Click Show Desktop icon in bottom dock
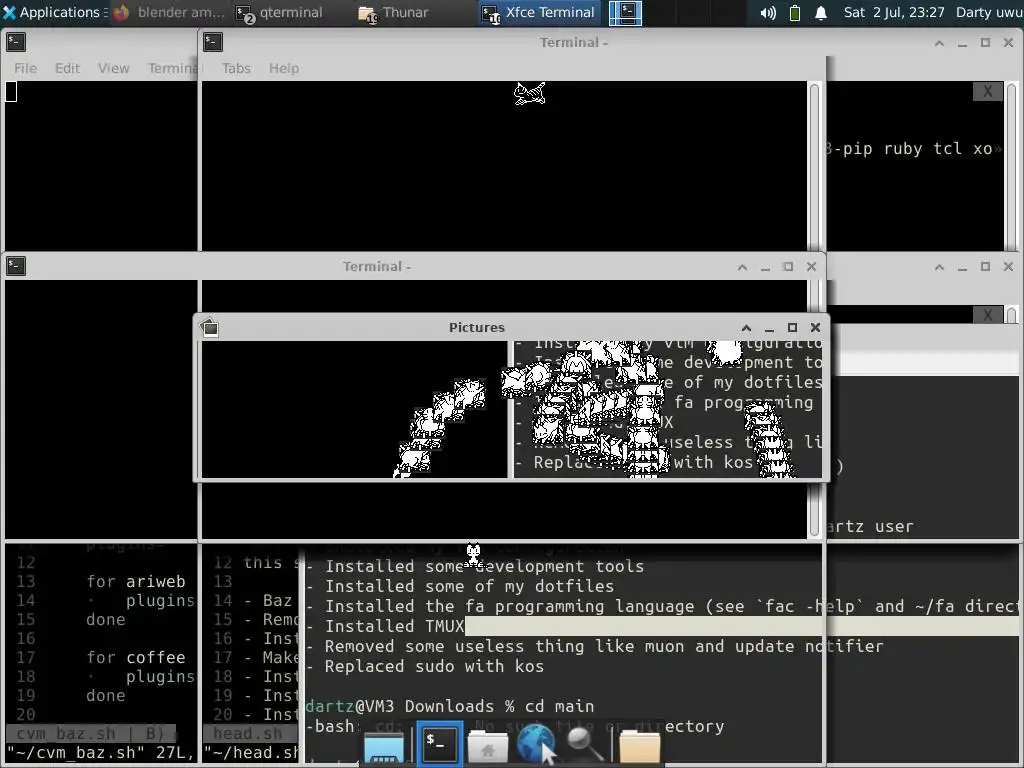This screenshot has width=1024, height=768. (x=383, y=745)
